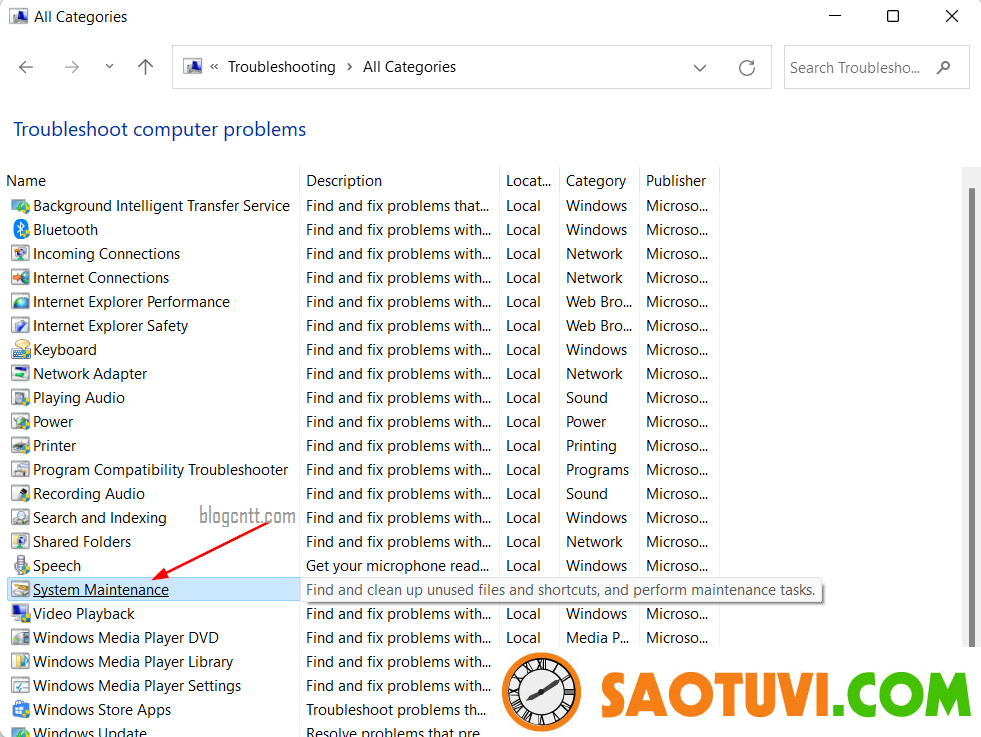Click 'Troubleshoot problems th...' description
Viewport: 981px width, 737px height.
coord(396,709)
